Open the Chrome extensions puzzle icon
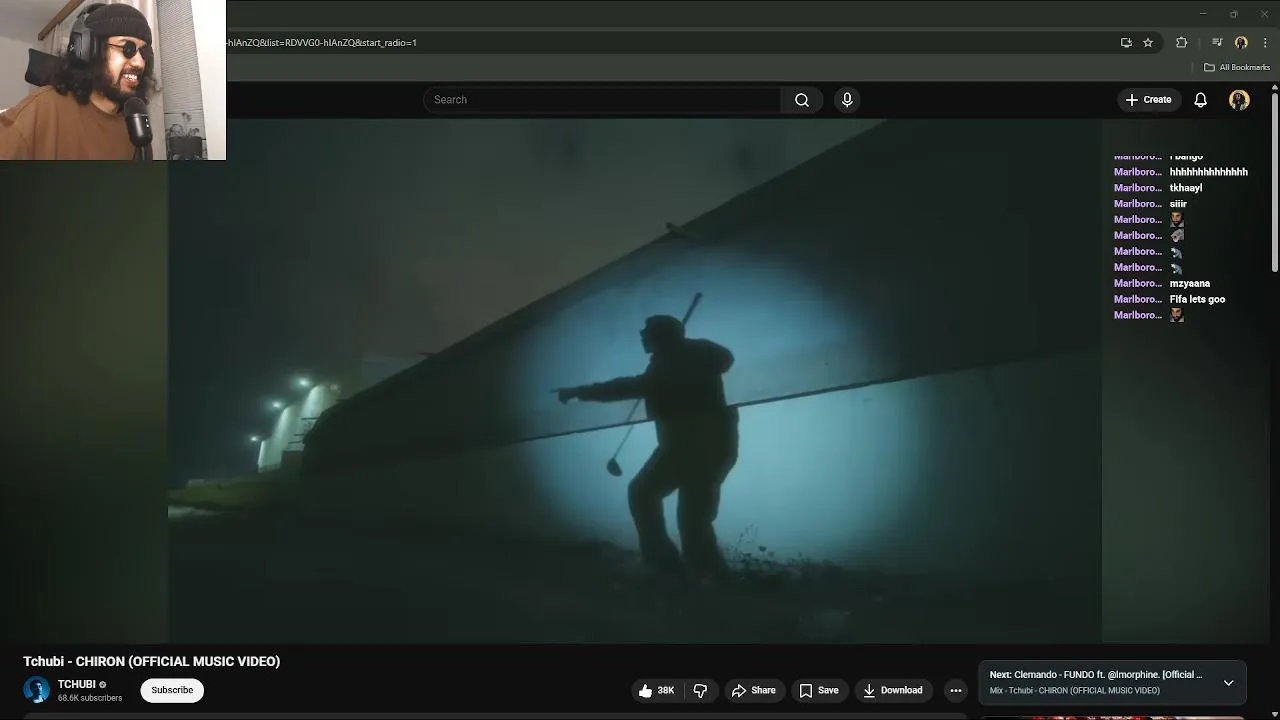 (x=1182, y=43)
